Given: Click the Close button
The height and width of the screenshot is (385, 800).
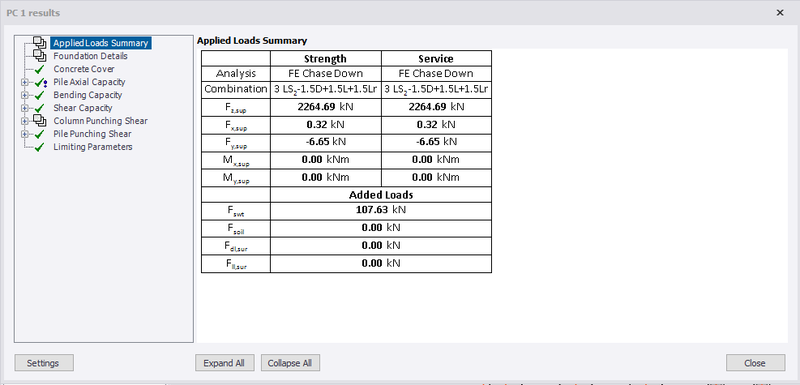Looking at the screenshot, I should (x=755, y=363).
